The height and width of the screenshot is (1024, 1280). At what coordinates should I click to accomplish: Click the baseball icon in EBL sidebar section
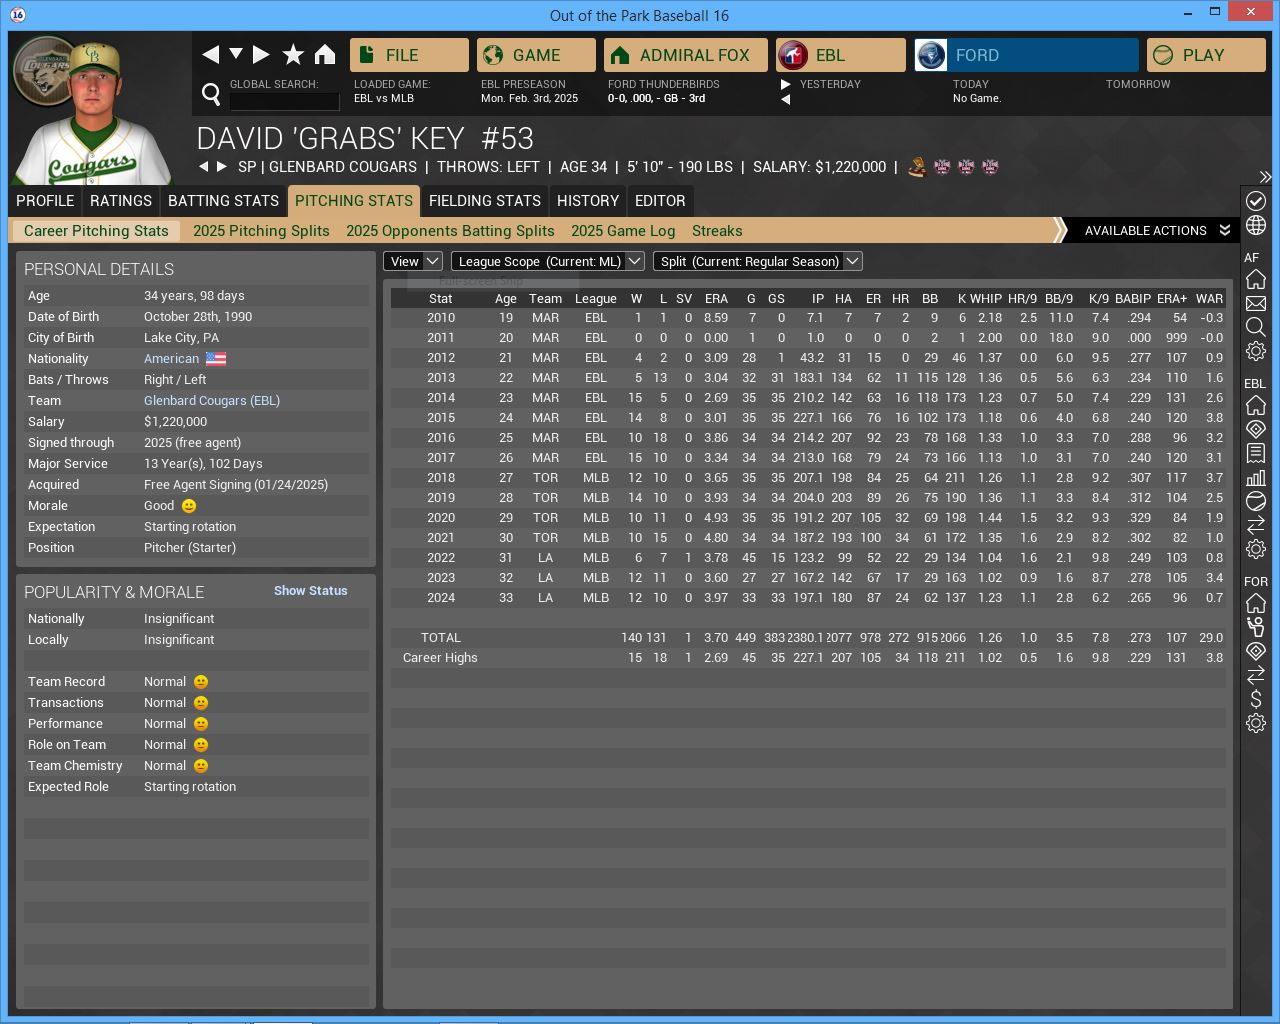(x=1256, y=501)
